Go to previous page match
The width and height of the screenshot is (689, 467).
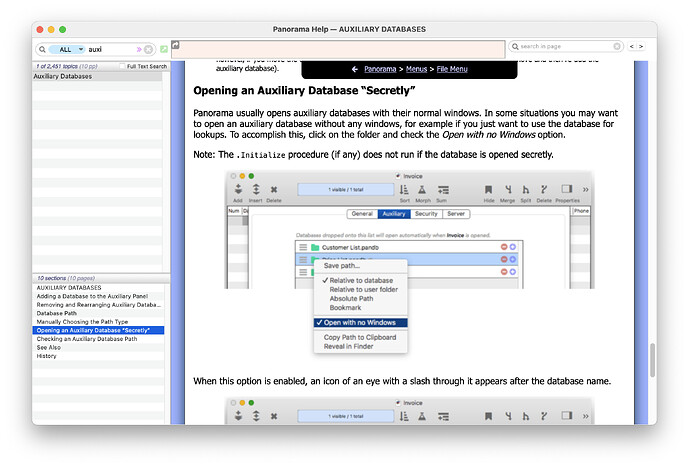(x=631, y=46)
